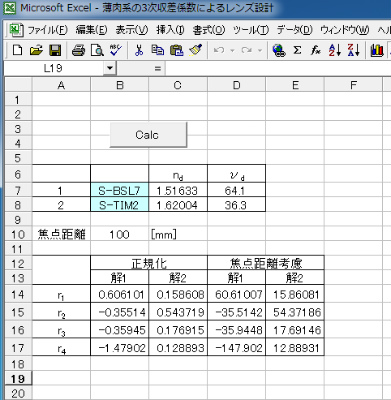Screen dimensions: 391x400
Task: Click the Copy icon
Action: [157, 50]
